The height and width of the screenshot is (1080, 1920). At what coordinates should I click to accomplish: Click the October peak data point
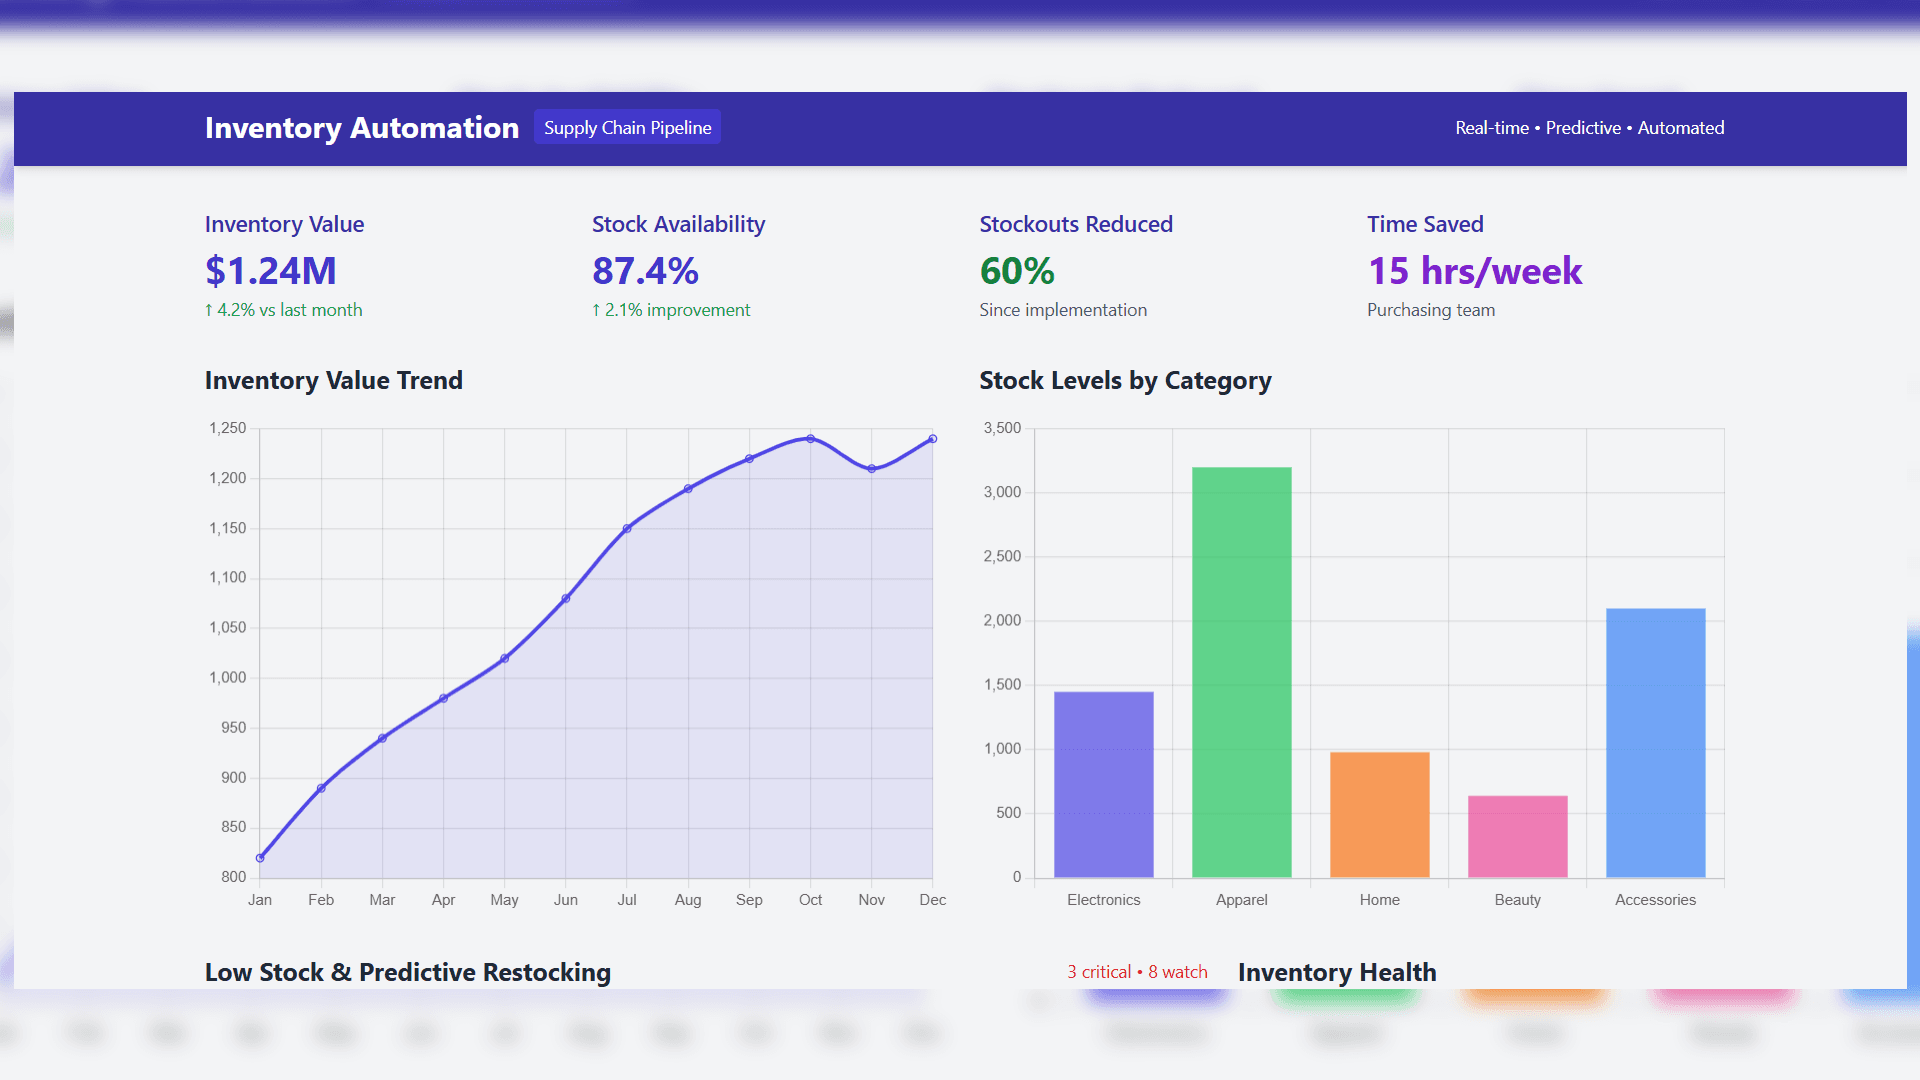click(x=810, y=438)
